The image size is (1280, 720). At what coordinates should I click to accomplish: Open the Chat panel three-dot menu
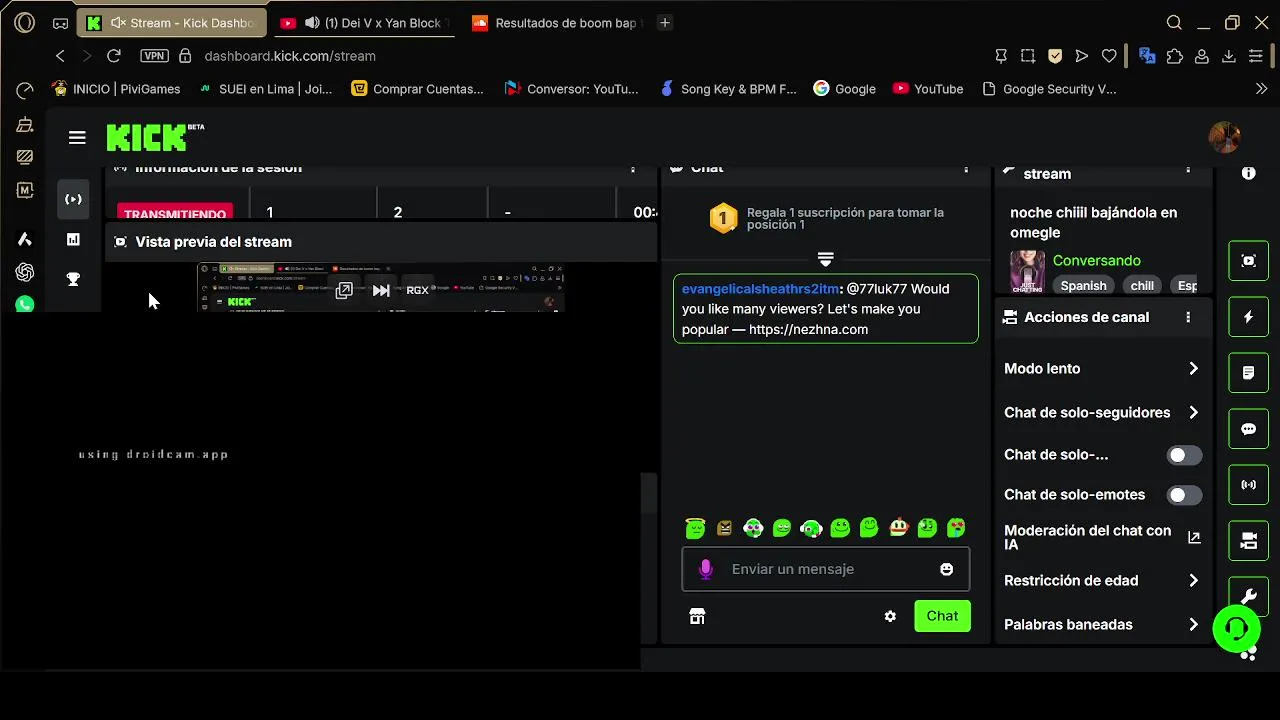tap(966, 169)
